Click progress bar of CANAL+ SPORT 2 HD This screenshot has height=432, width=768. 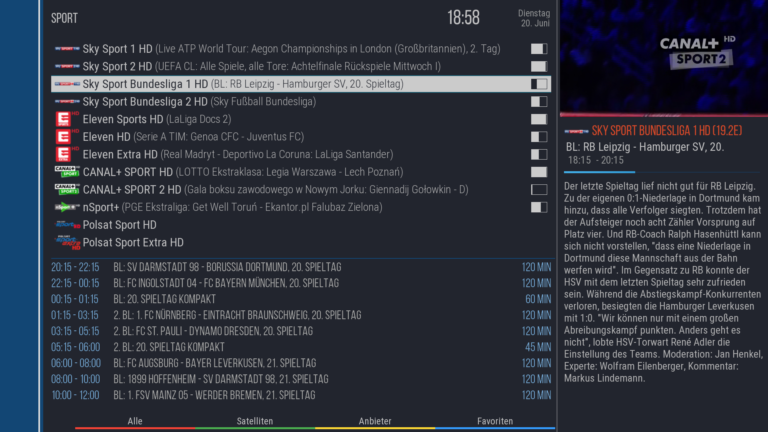(x=539, y=190)
